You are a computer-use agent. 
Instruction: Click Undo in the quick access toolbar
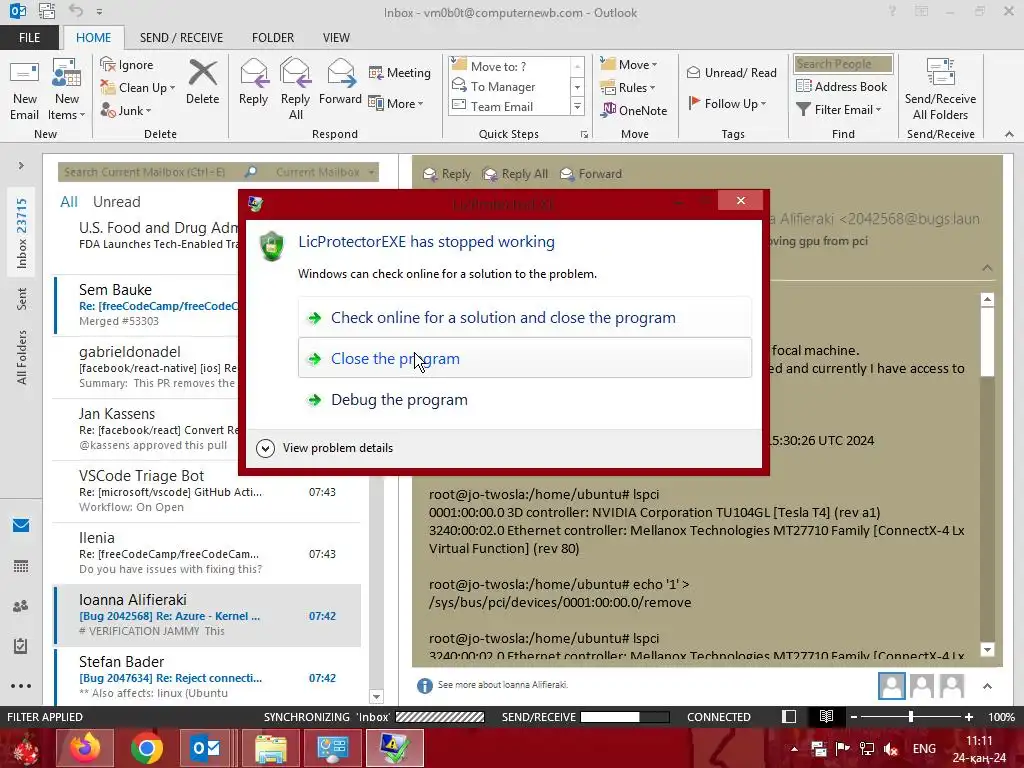point(76,11)
